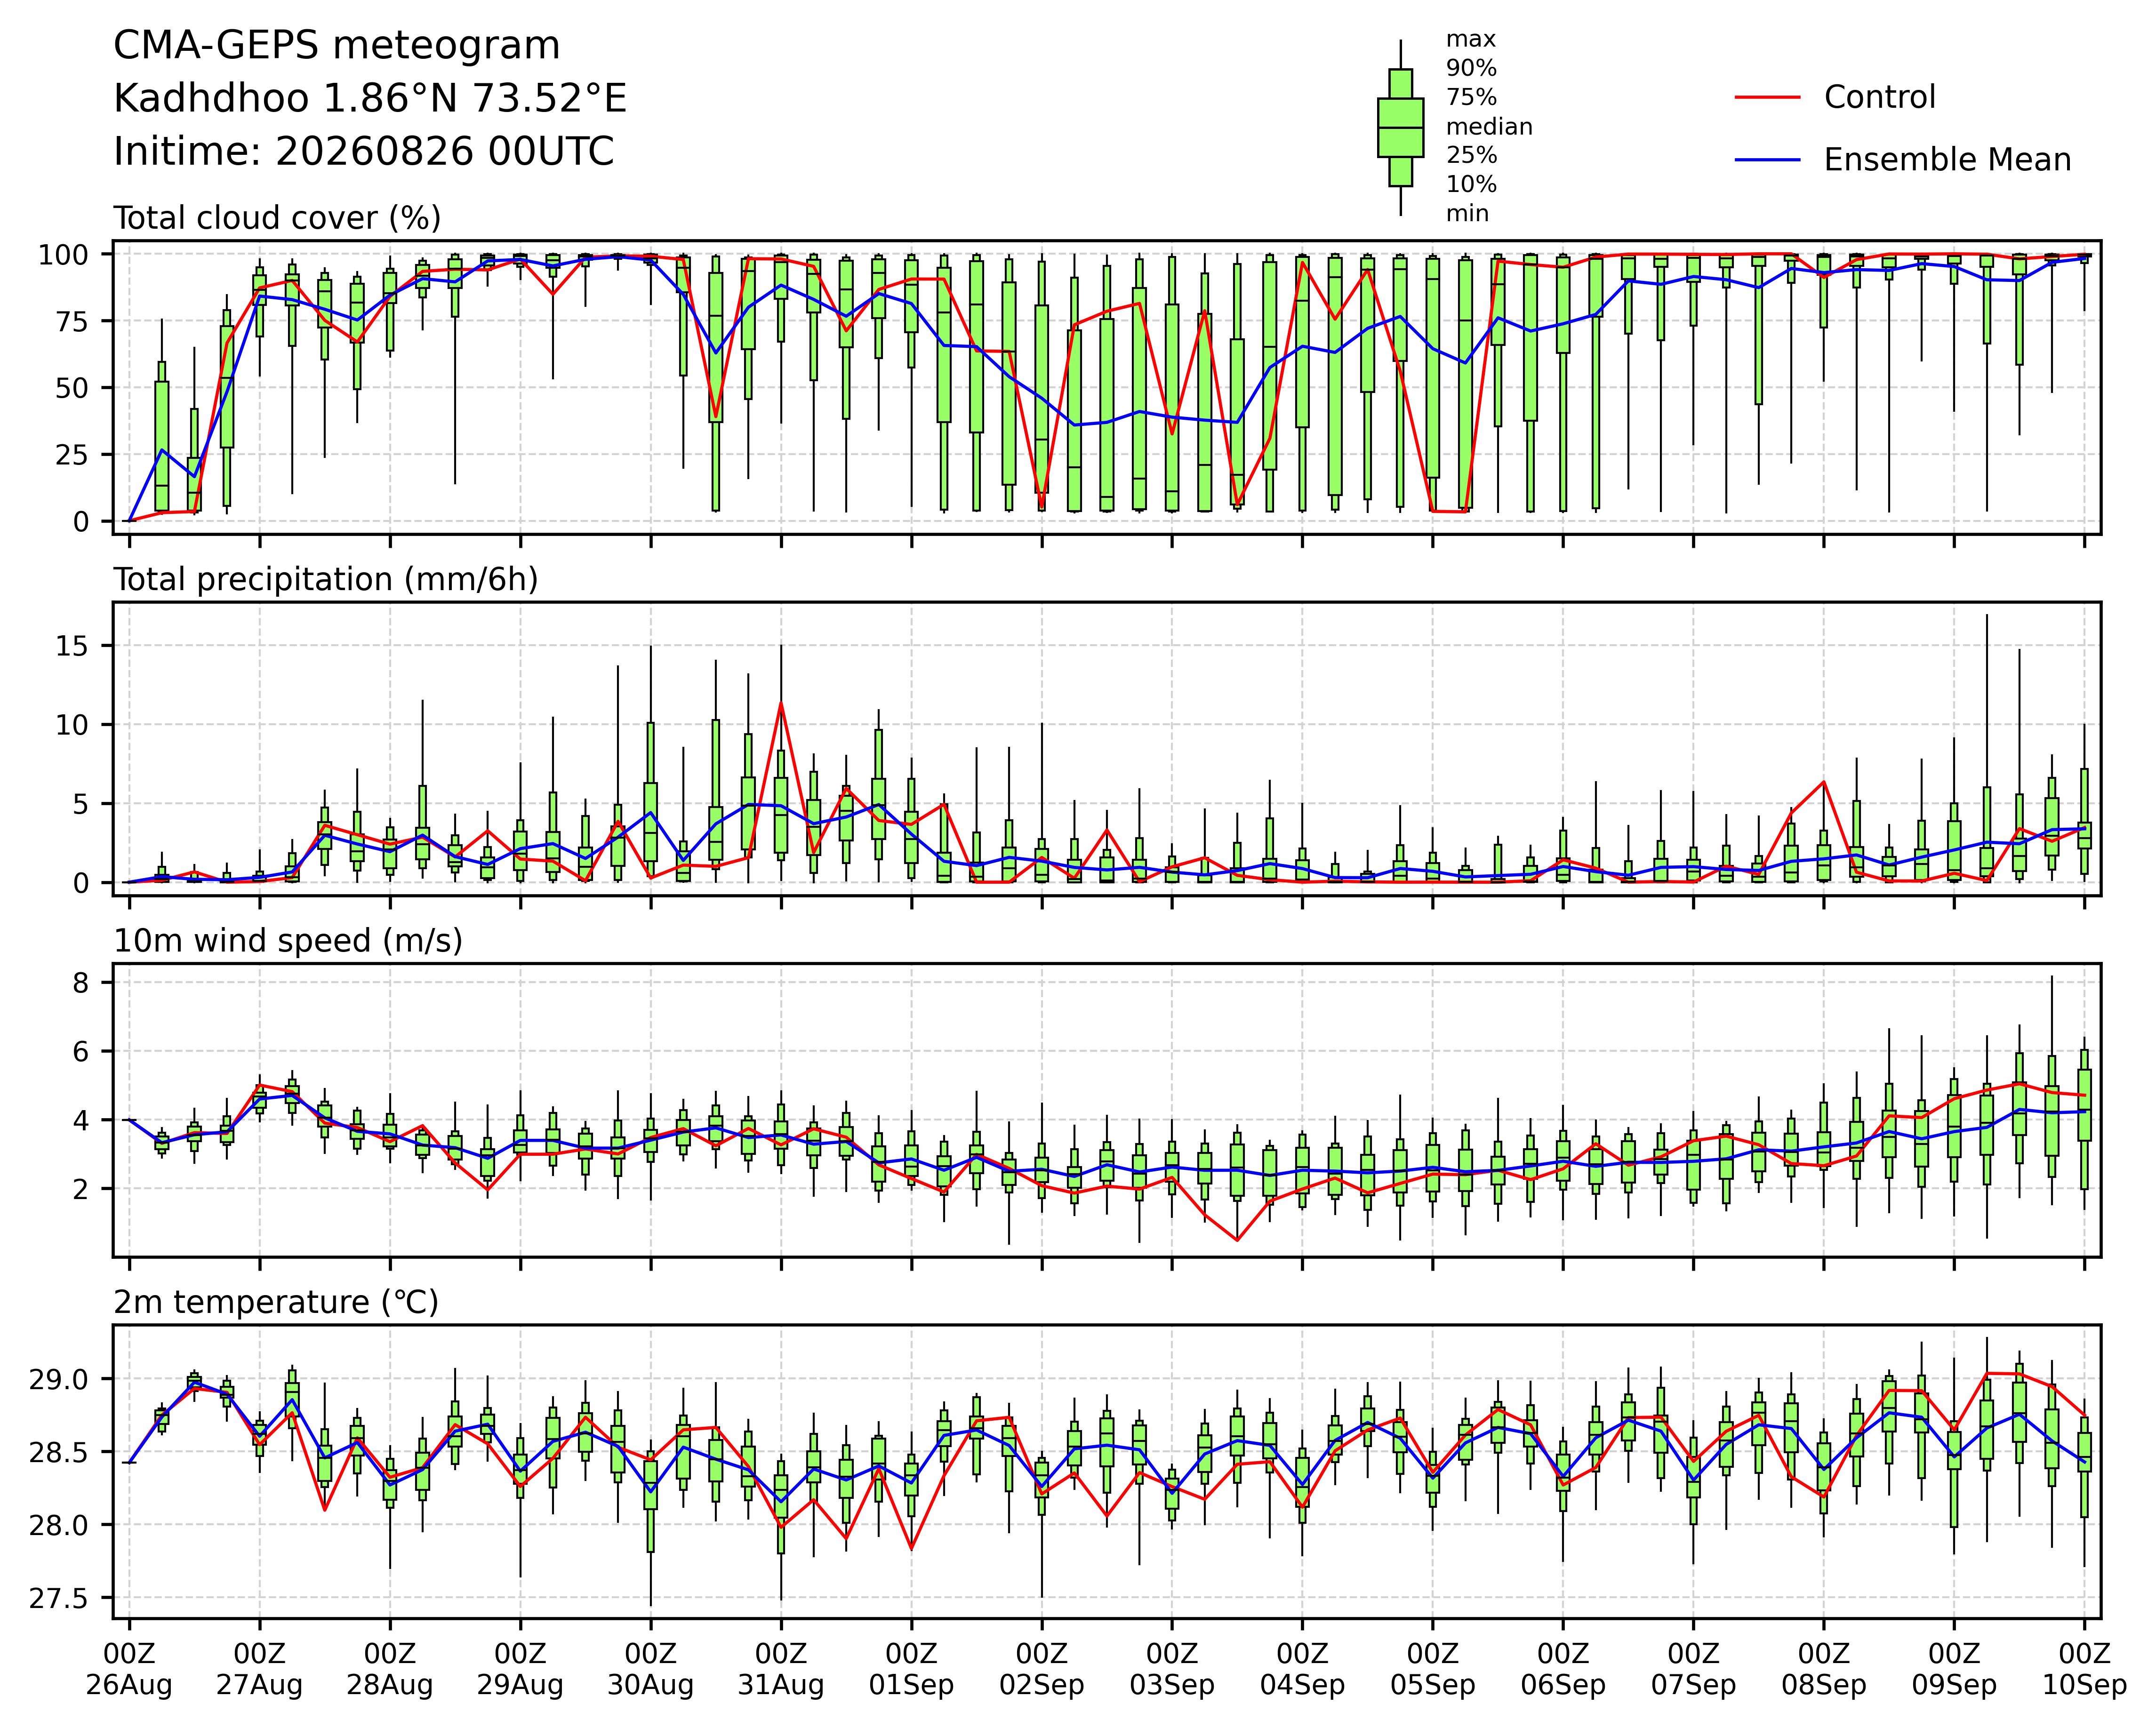2156x1728 pixels.
Task: Click the blue Ensemble Mean legend line
Action: [1767, 160]
